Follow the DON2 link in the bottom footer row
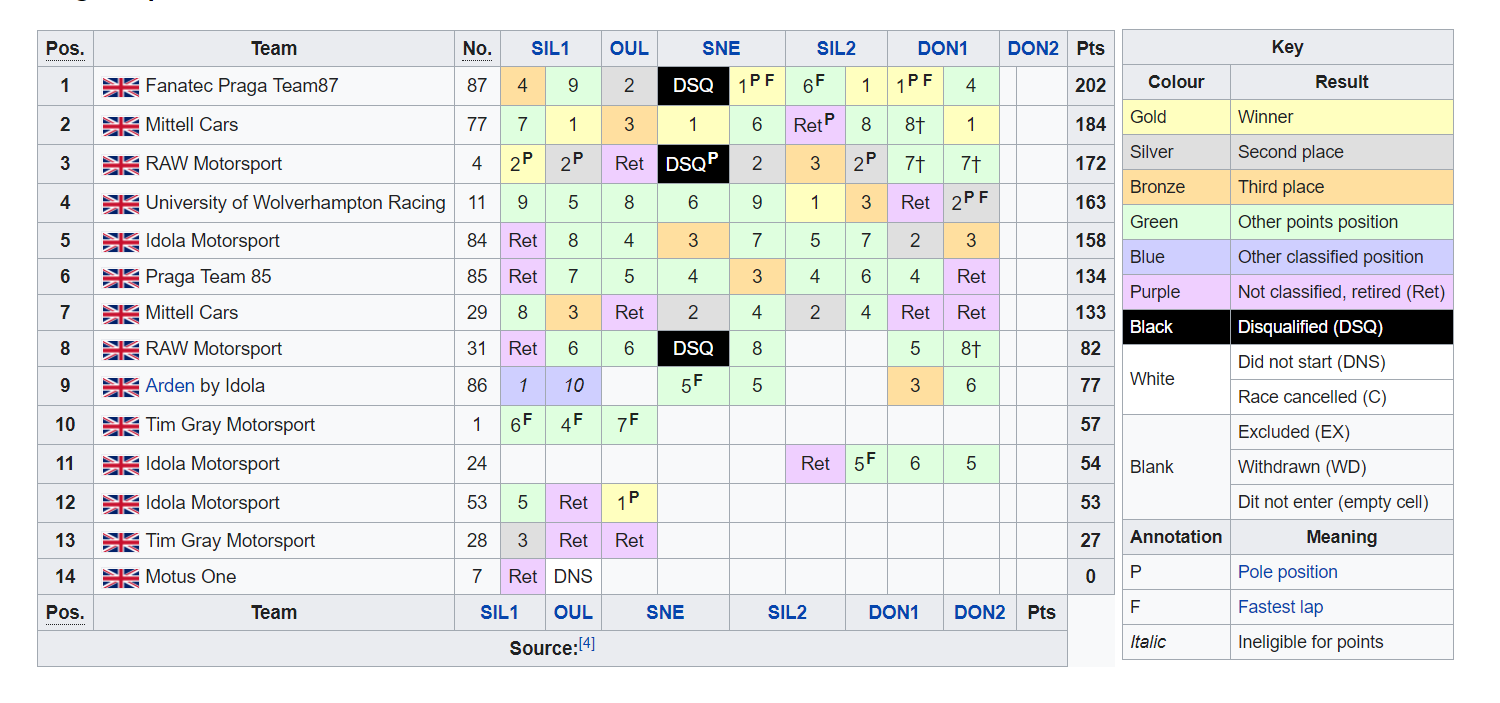The width and height of the screenshot is (1500, 703). pos(979,613)
